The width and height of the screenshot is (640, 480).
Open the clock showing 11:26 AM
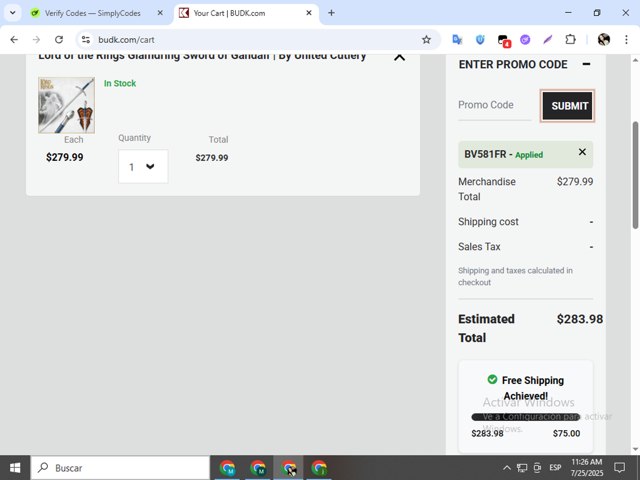point(587,468)
